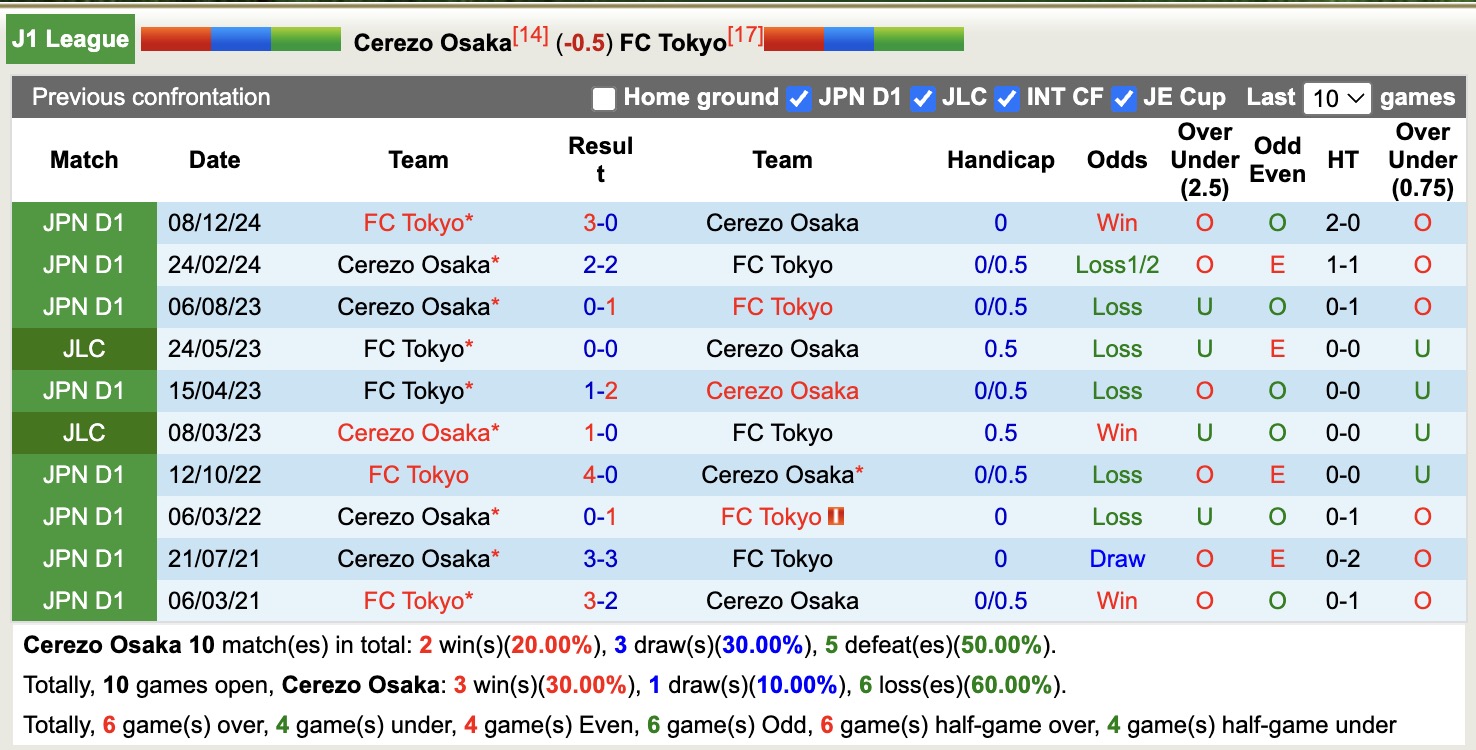1476x750 pixels.
Task: Click the blue segment of Cerezo Osaka's form bar
Action: coord(240,40)
